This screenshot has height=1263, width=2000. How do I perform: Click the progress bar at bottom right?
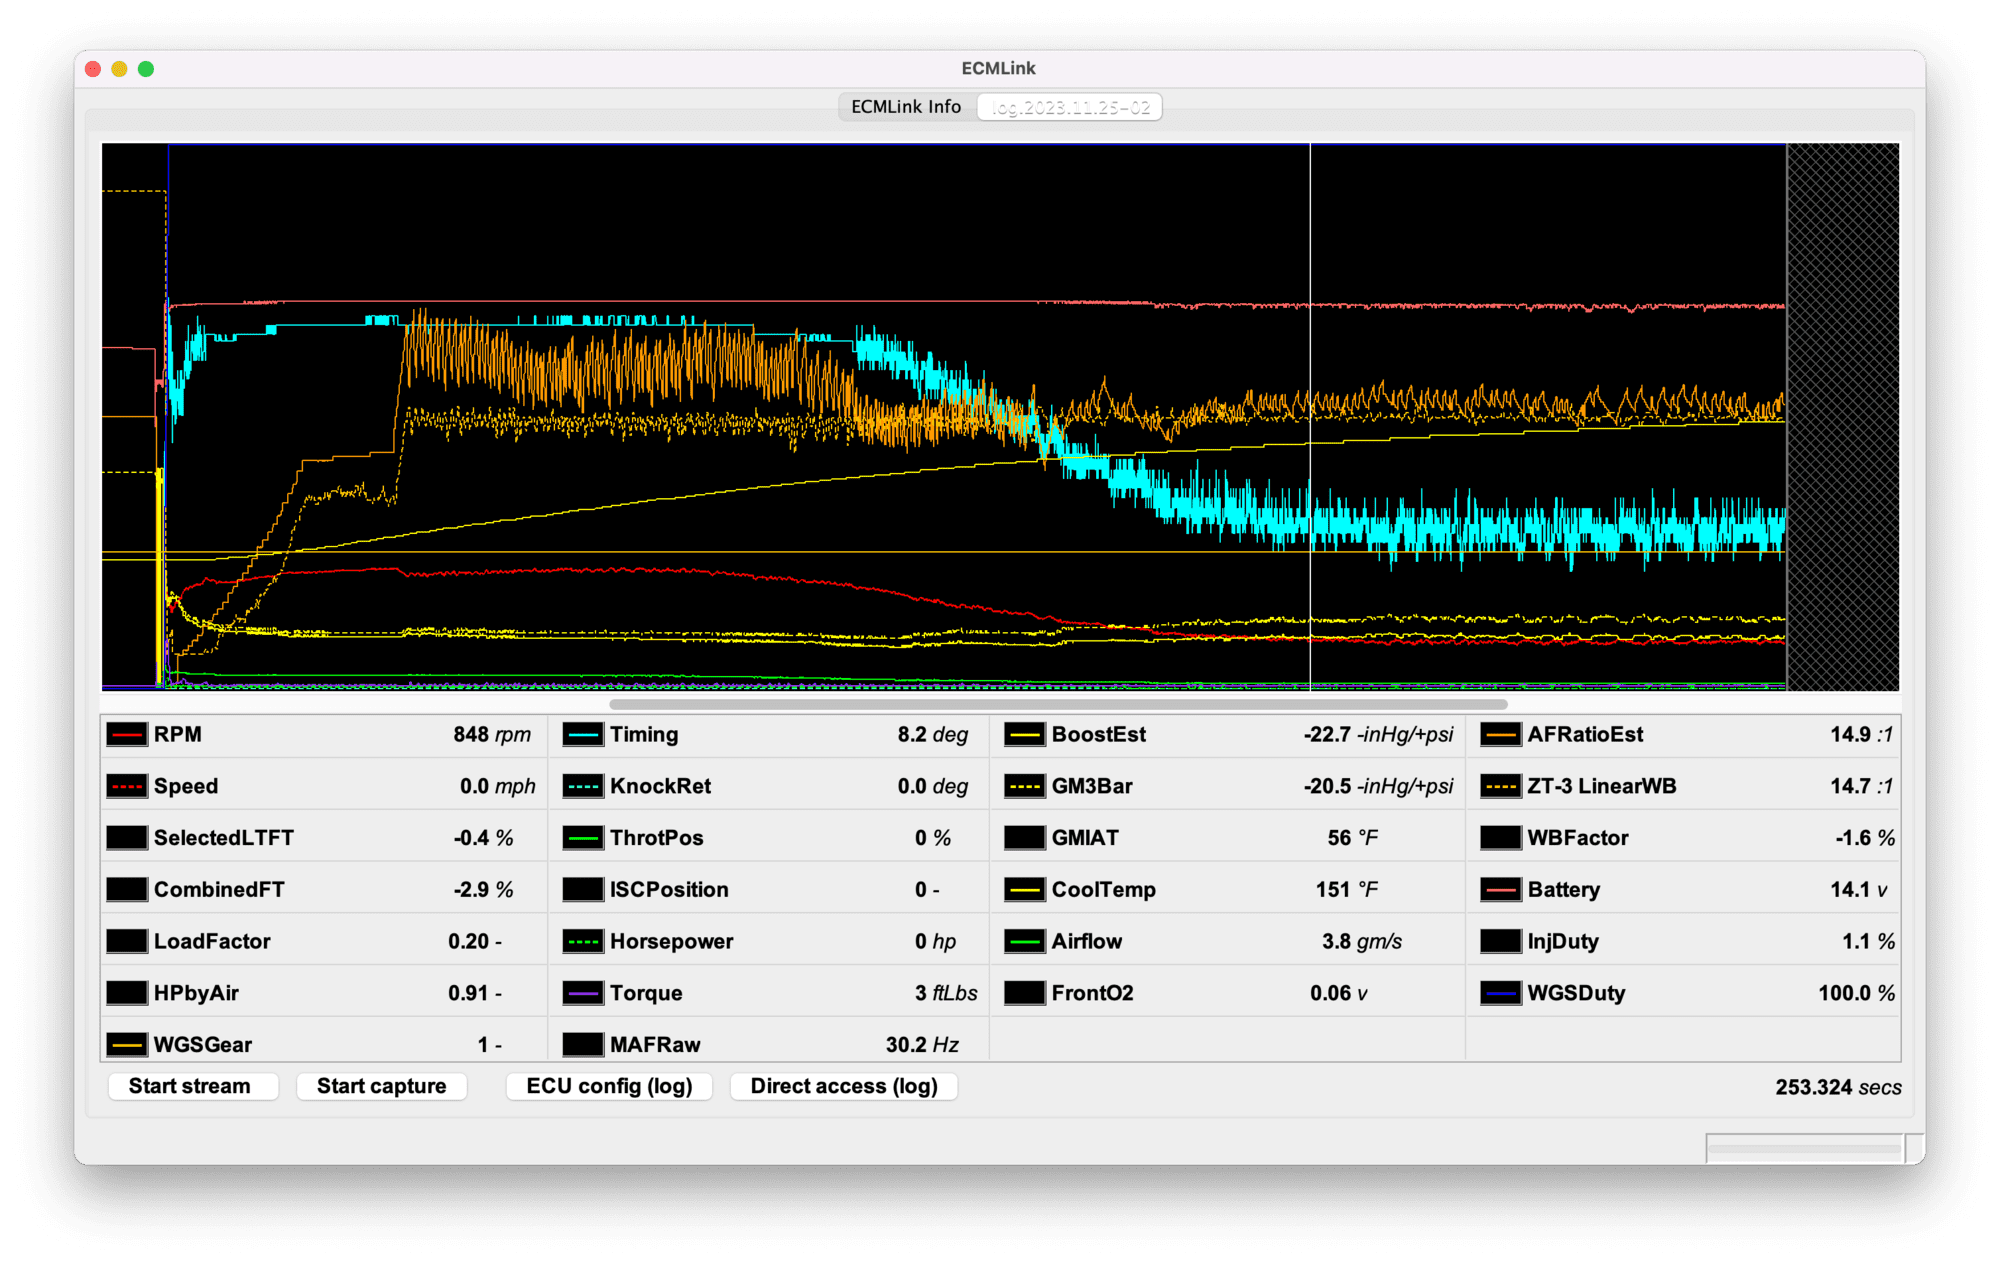point(1805,1148)
